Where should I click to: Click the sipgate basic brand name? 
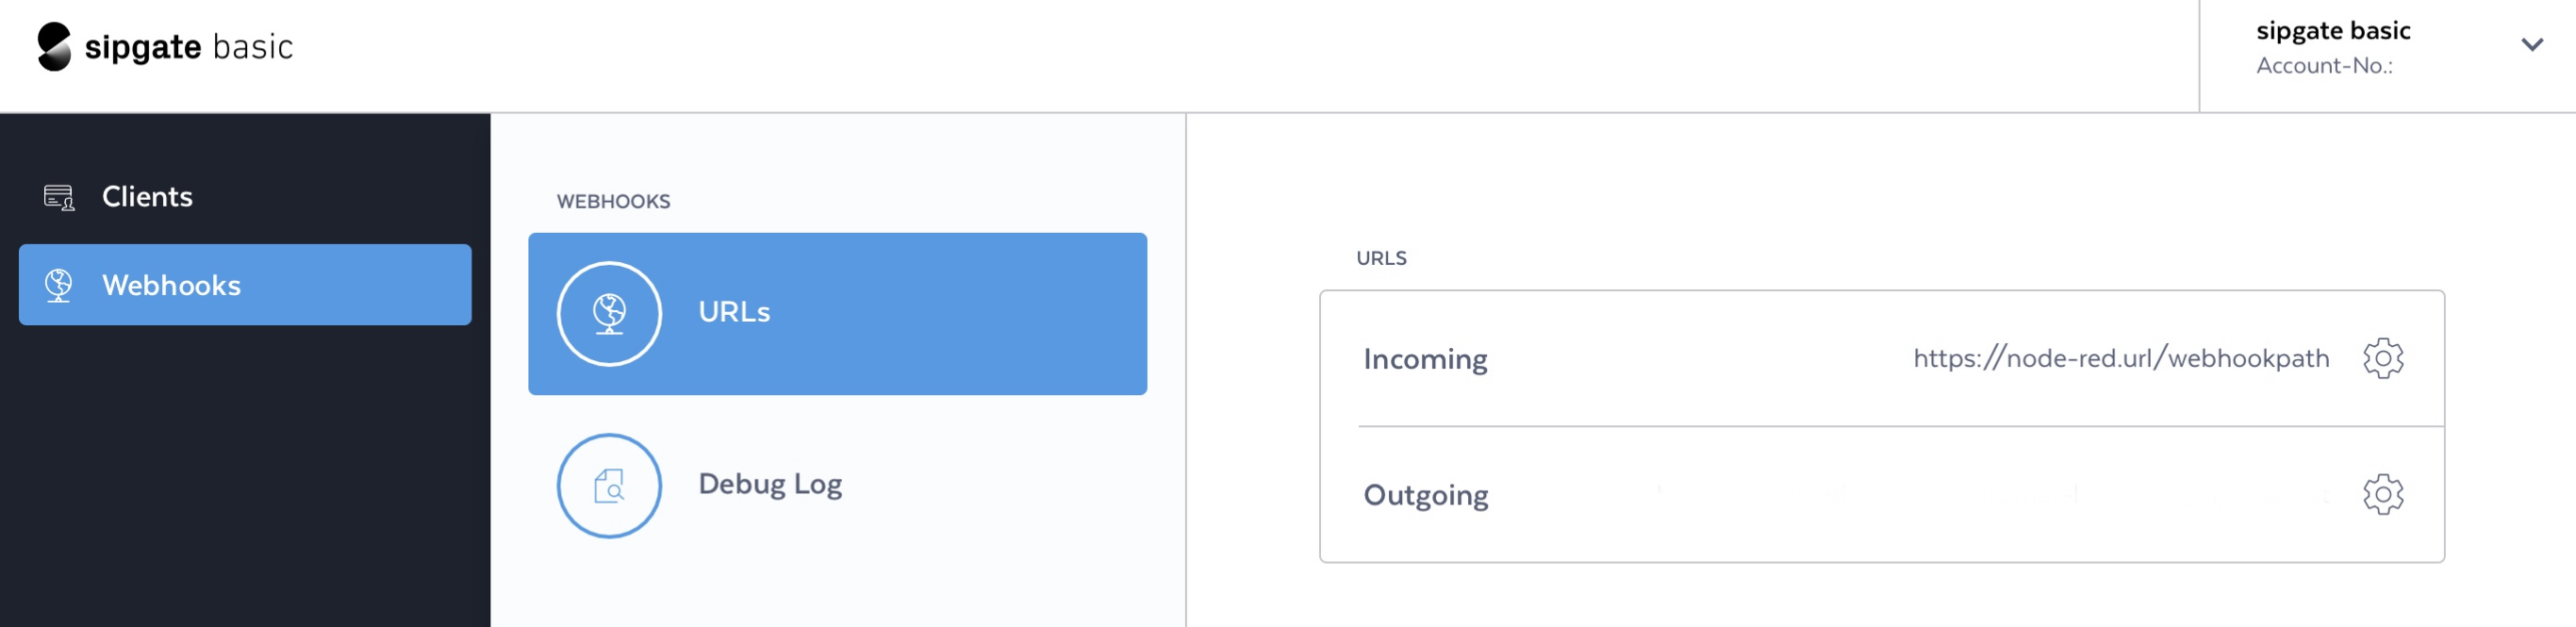tap(189, 47)
